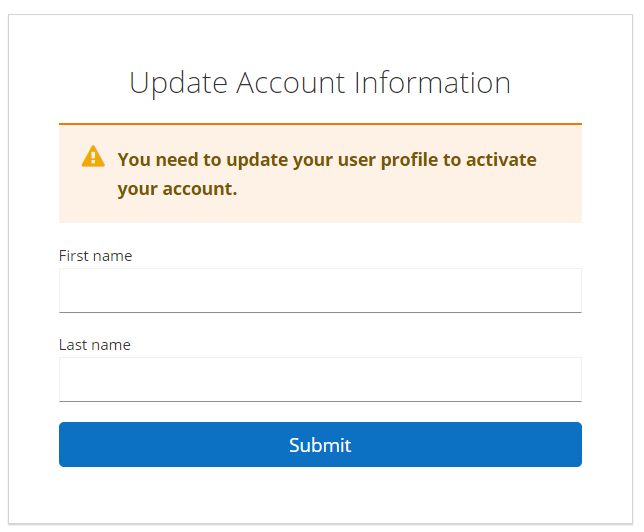Place cursor in the Last name field
Image resolution: width=644 pixels, height=532 pixels.
(x=320, y=379)
